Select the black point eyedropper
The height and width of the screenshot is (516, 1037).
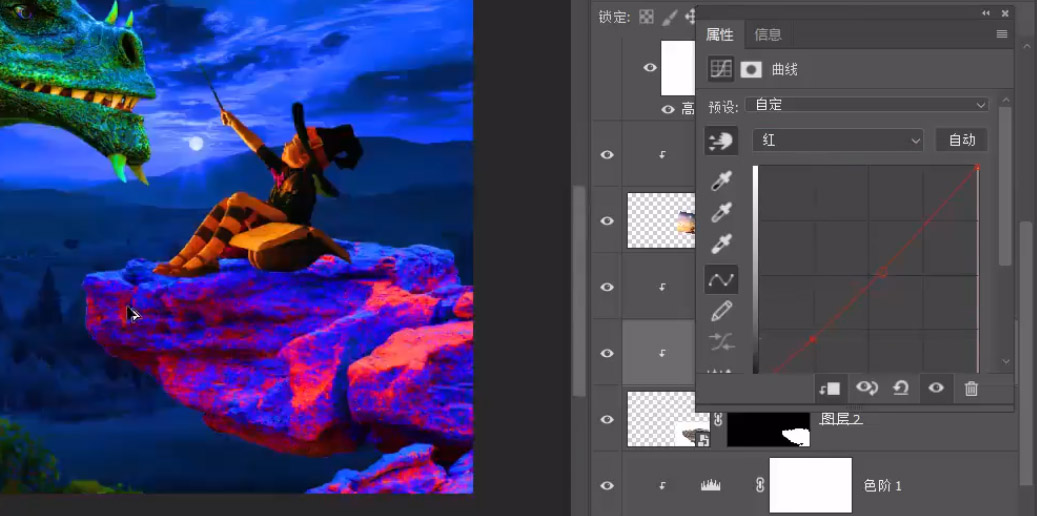pos(721,181)
